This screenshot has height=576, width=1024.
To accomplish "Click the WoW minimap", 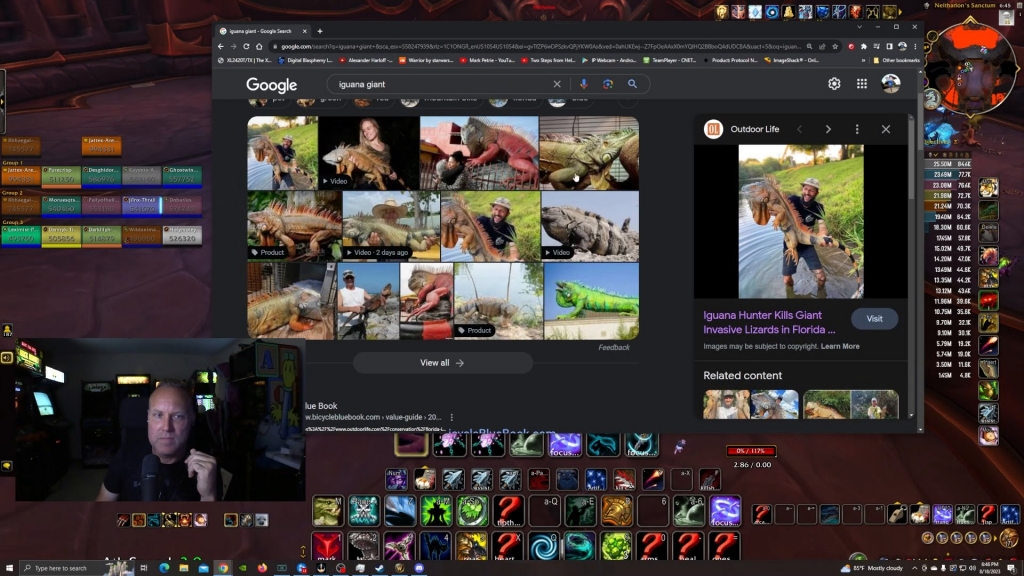I will coord(971,69).
